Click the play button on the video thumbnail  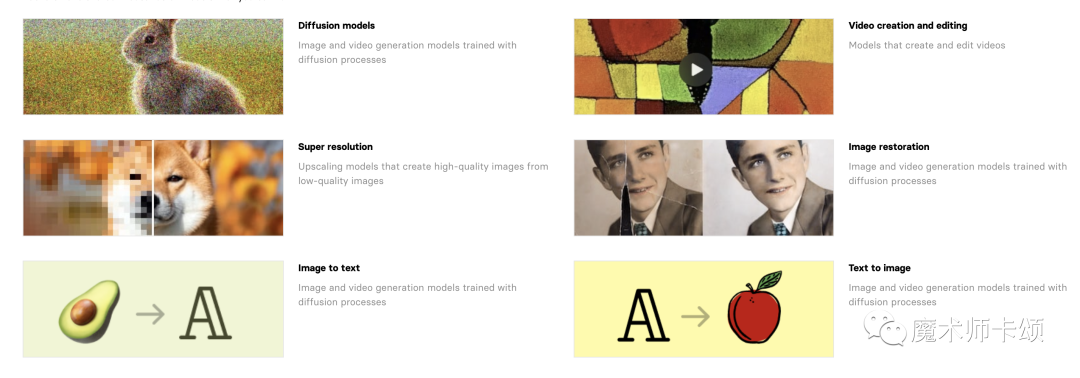point(696,70)
